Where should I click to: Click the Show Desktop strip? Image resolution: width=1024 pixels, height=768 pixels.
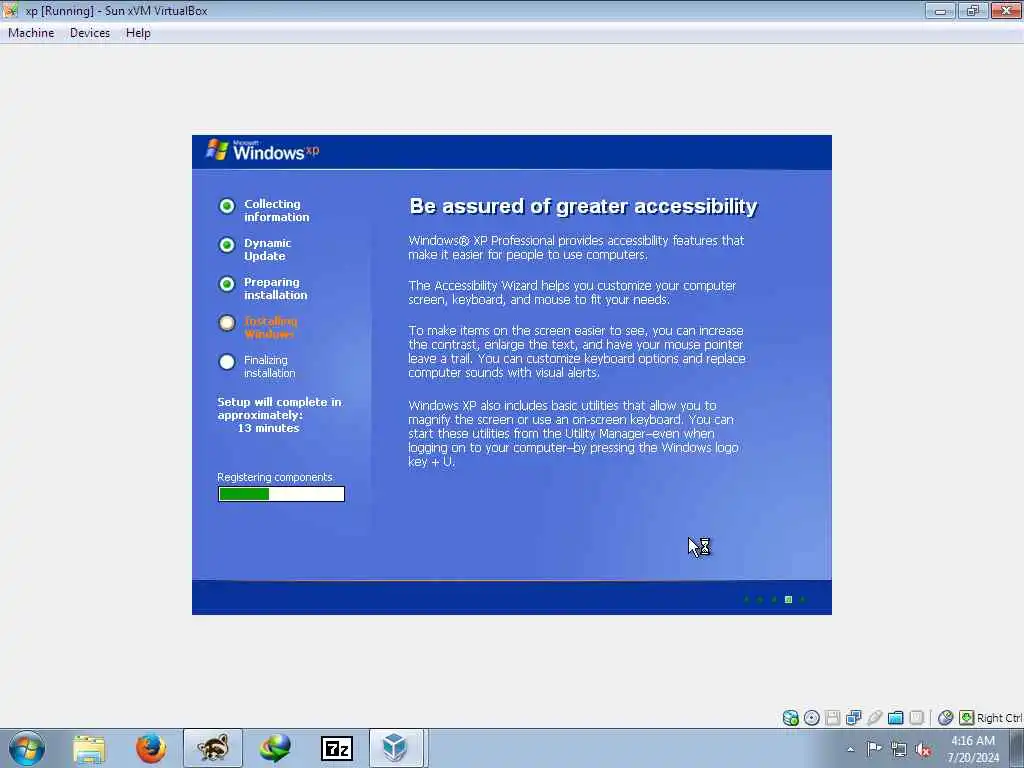pos(1017,748)
